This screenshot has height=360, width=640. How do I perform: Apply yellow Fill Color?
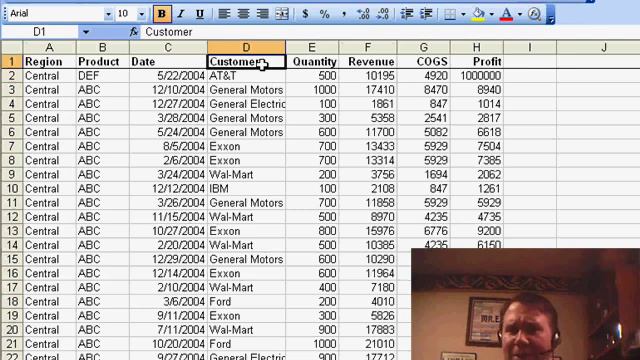pos(478,14)
